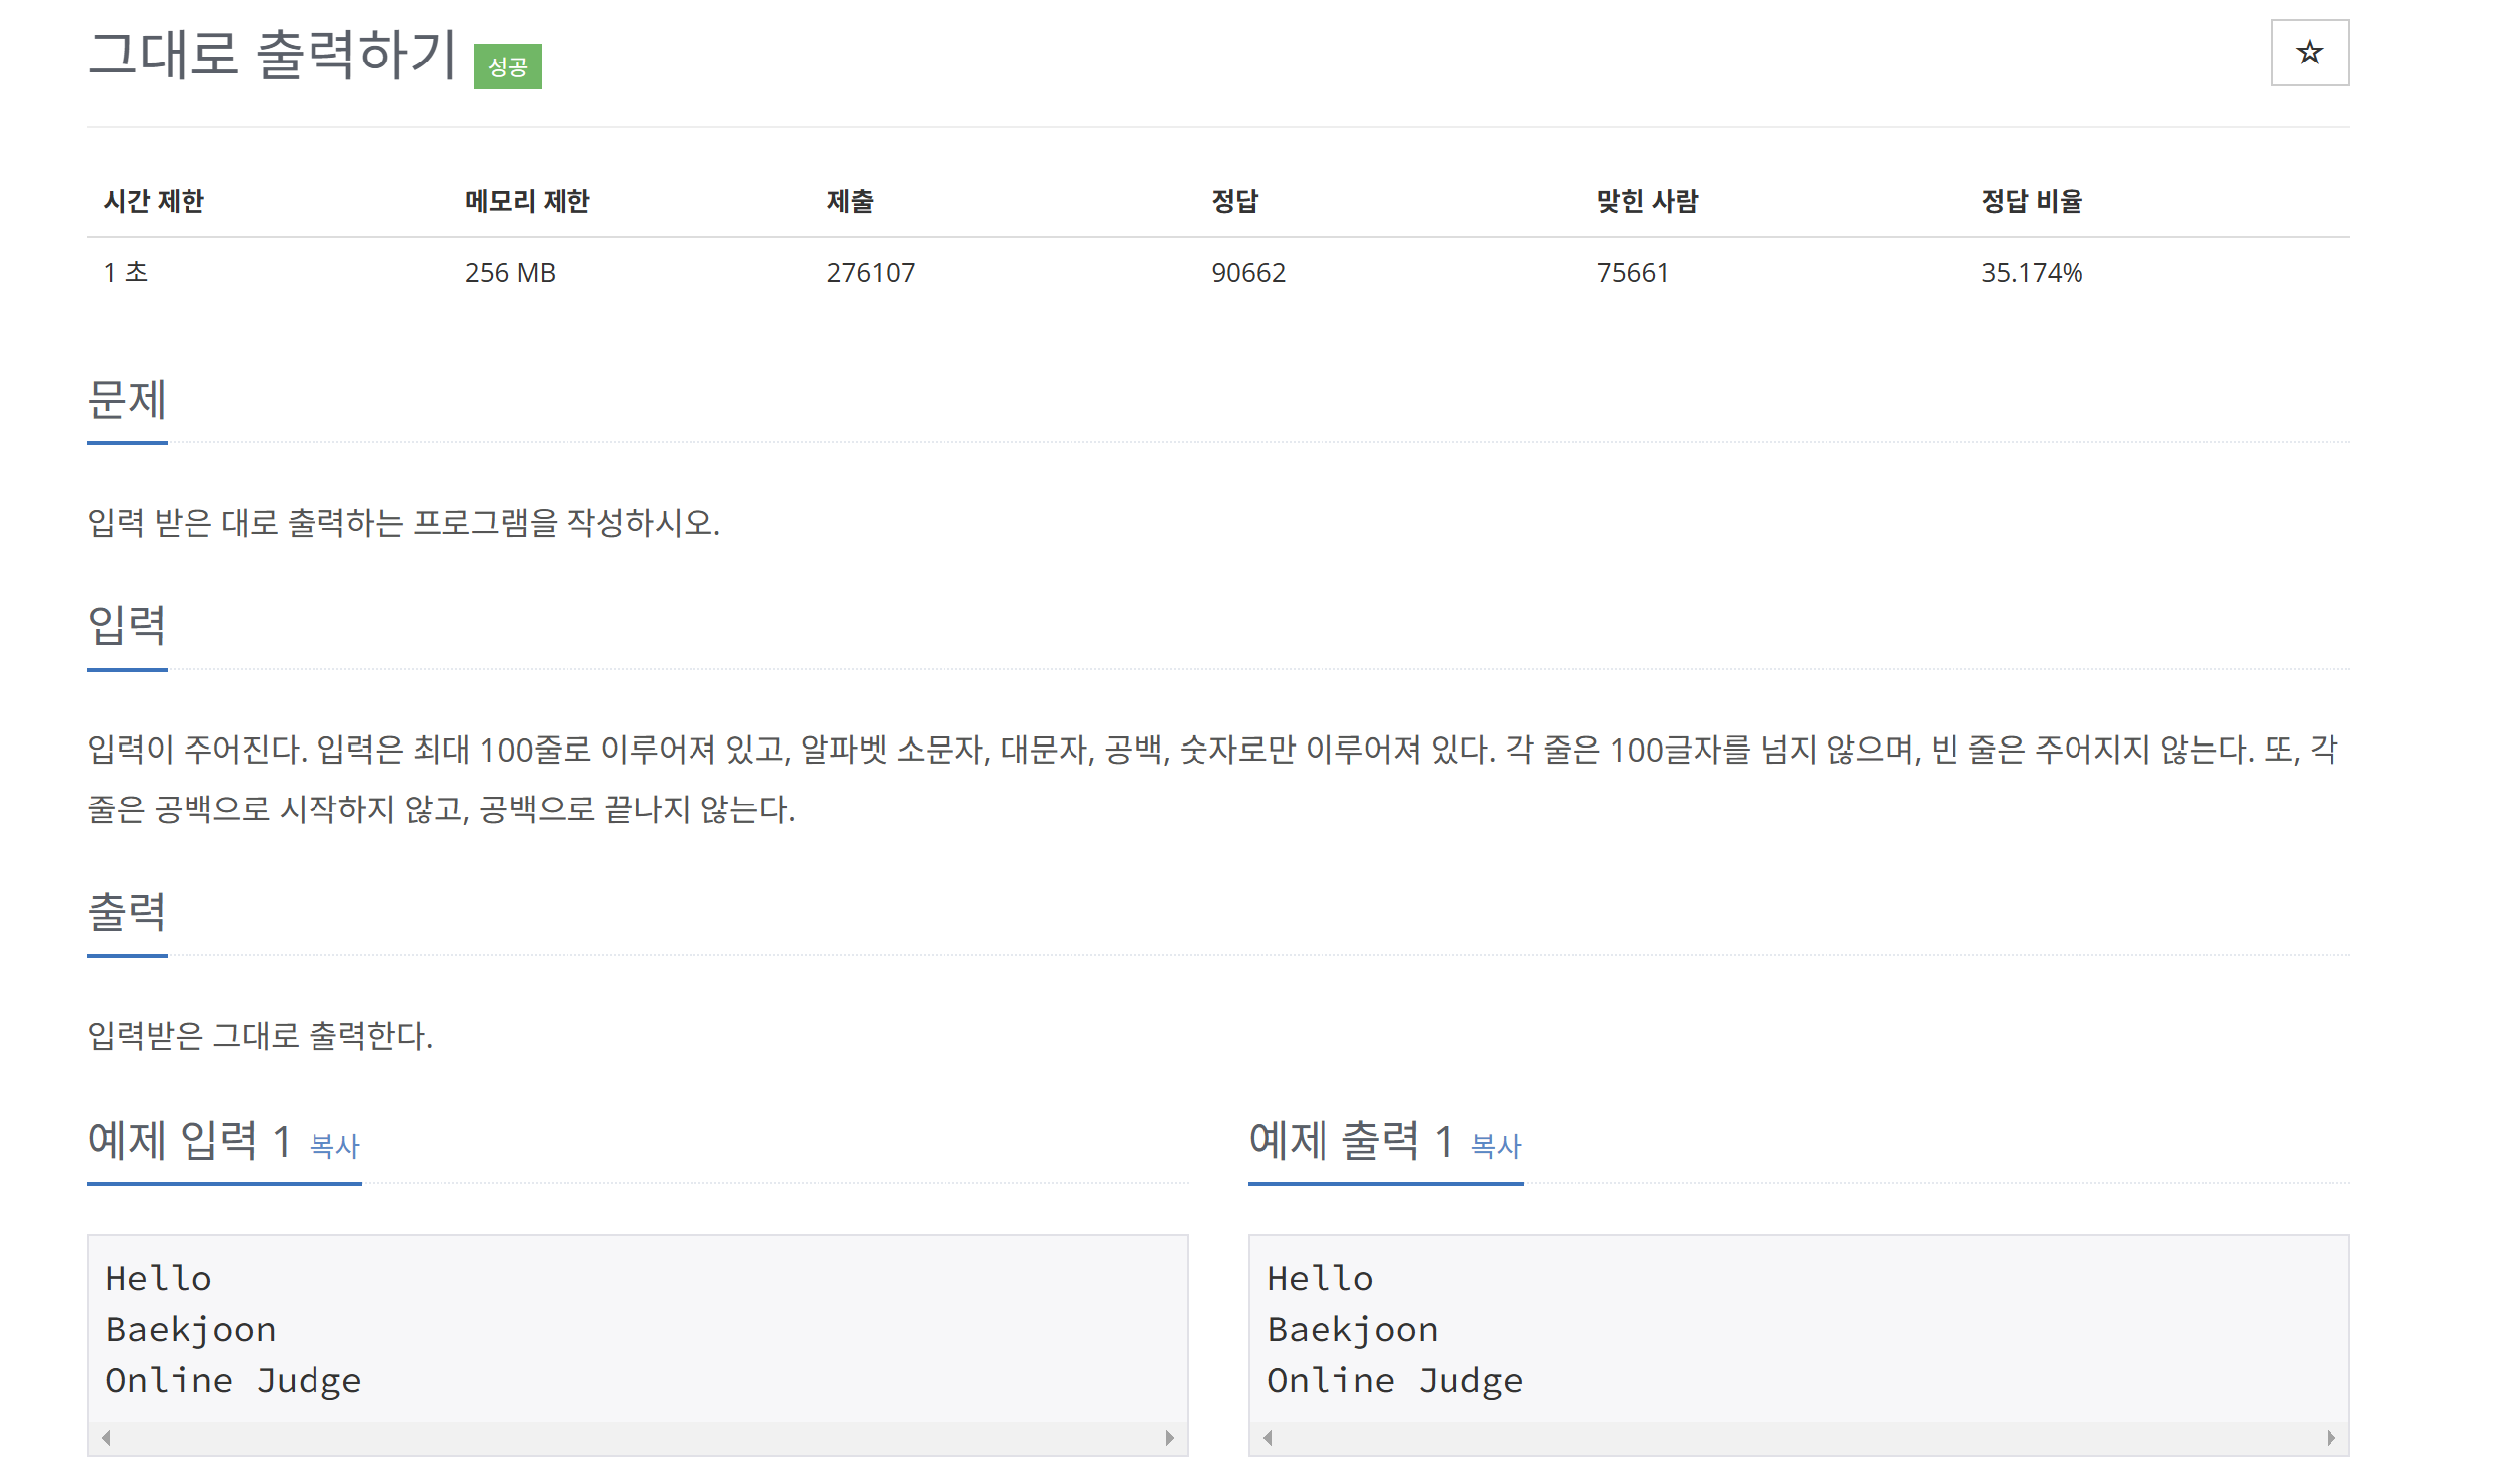Click 'Online Judge' line in example input
This screenshot has height=1484, width=2520.
233,1381
